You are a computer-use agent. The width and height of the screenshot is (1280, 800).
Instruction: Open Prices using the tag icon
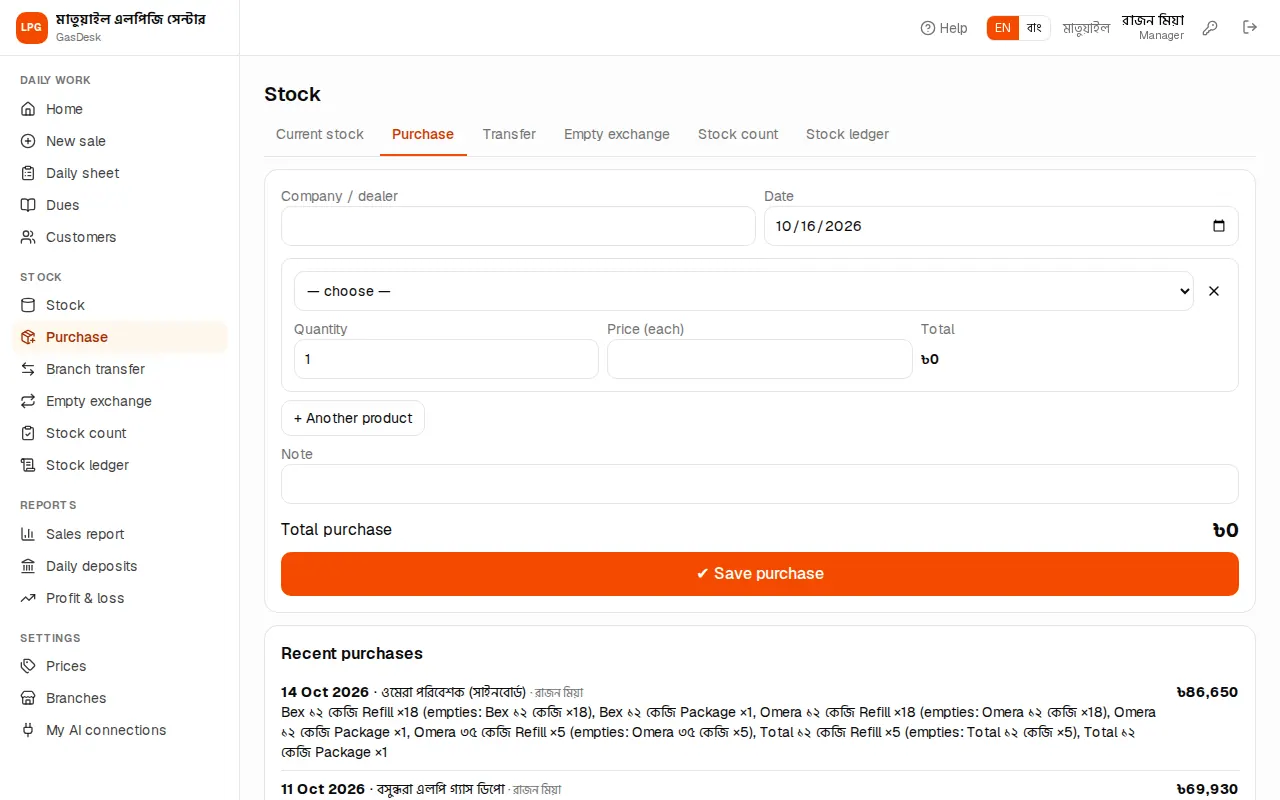click(x=28, y=666)
